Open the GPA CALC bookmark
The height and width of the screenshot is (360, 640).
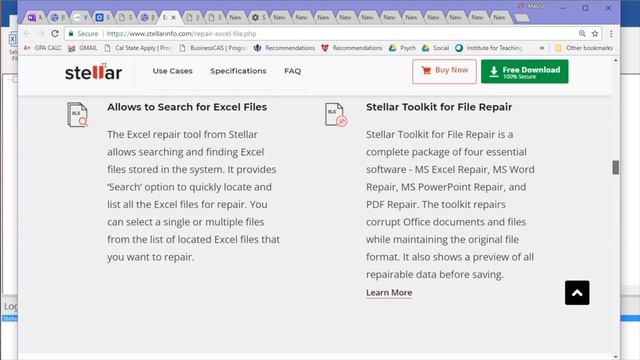tap(42, 48)
